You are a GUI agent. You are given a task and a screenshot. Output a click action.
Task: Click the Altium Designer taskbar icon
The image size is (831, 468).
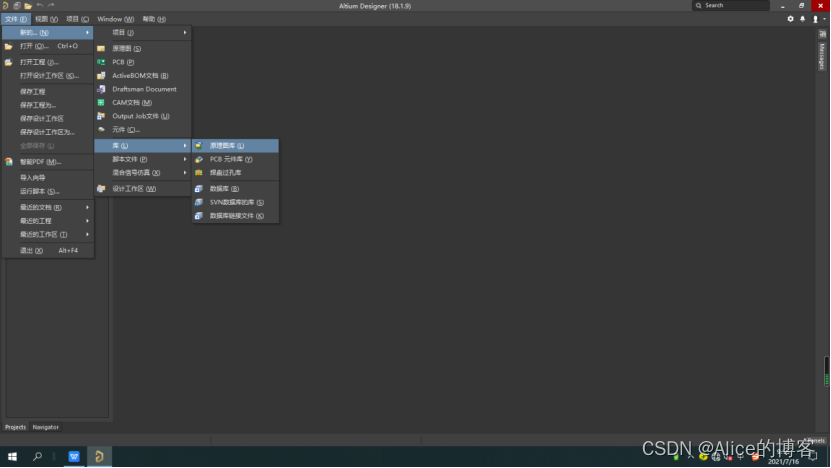[99, 456]
